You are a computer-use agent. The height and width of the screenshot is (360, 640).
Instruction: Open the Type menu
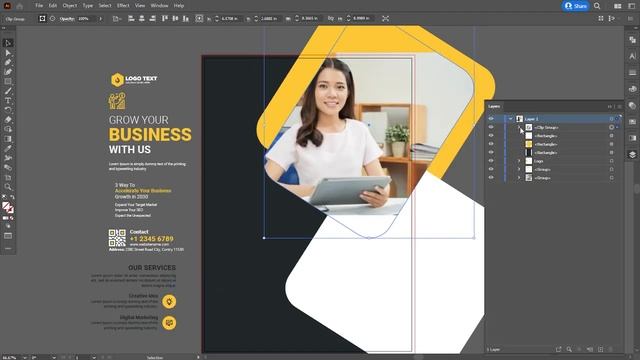[88, 6]
